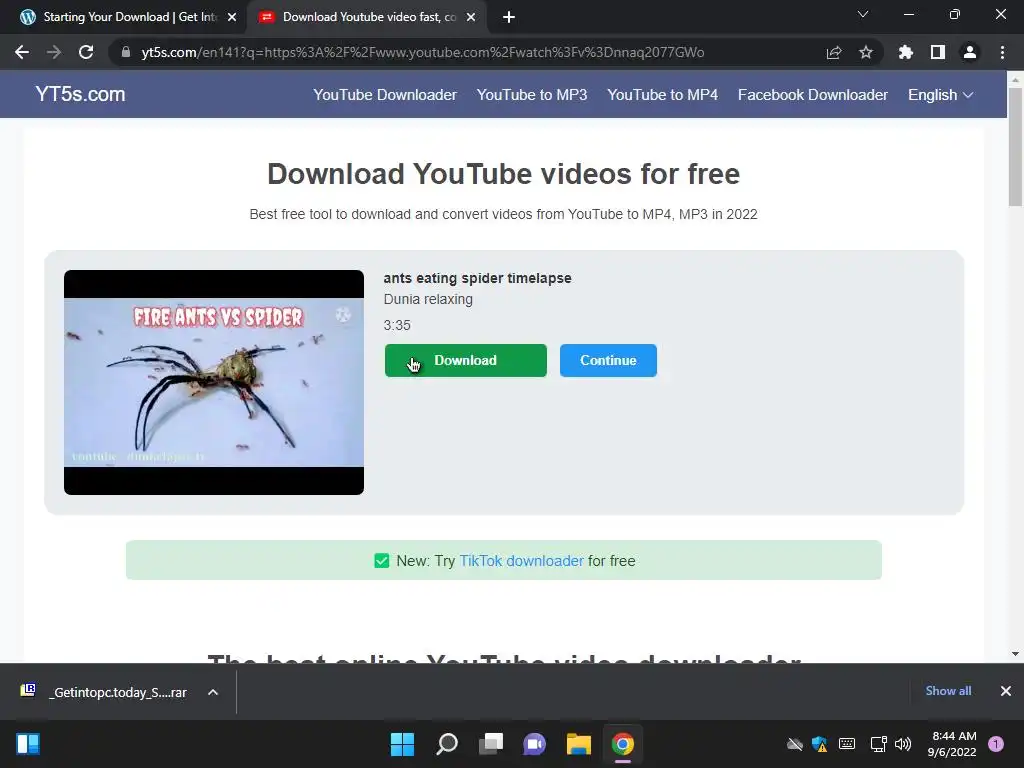The width and height of the screenshot is (1024, 768).
Task: Open network status tray icon
Action: coord(878,744)
